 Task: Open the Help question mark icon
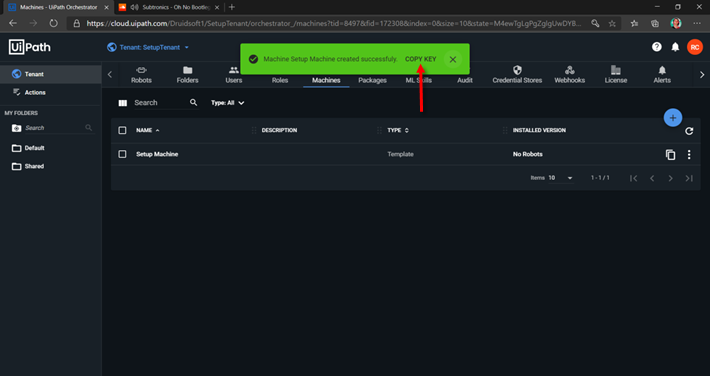coord(657,47)
